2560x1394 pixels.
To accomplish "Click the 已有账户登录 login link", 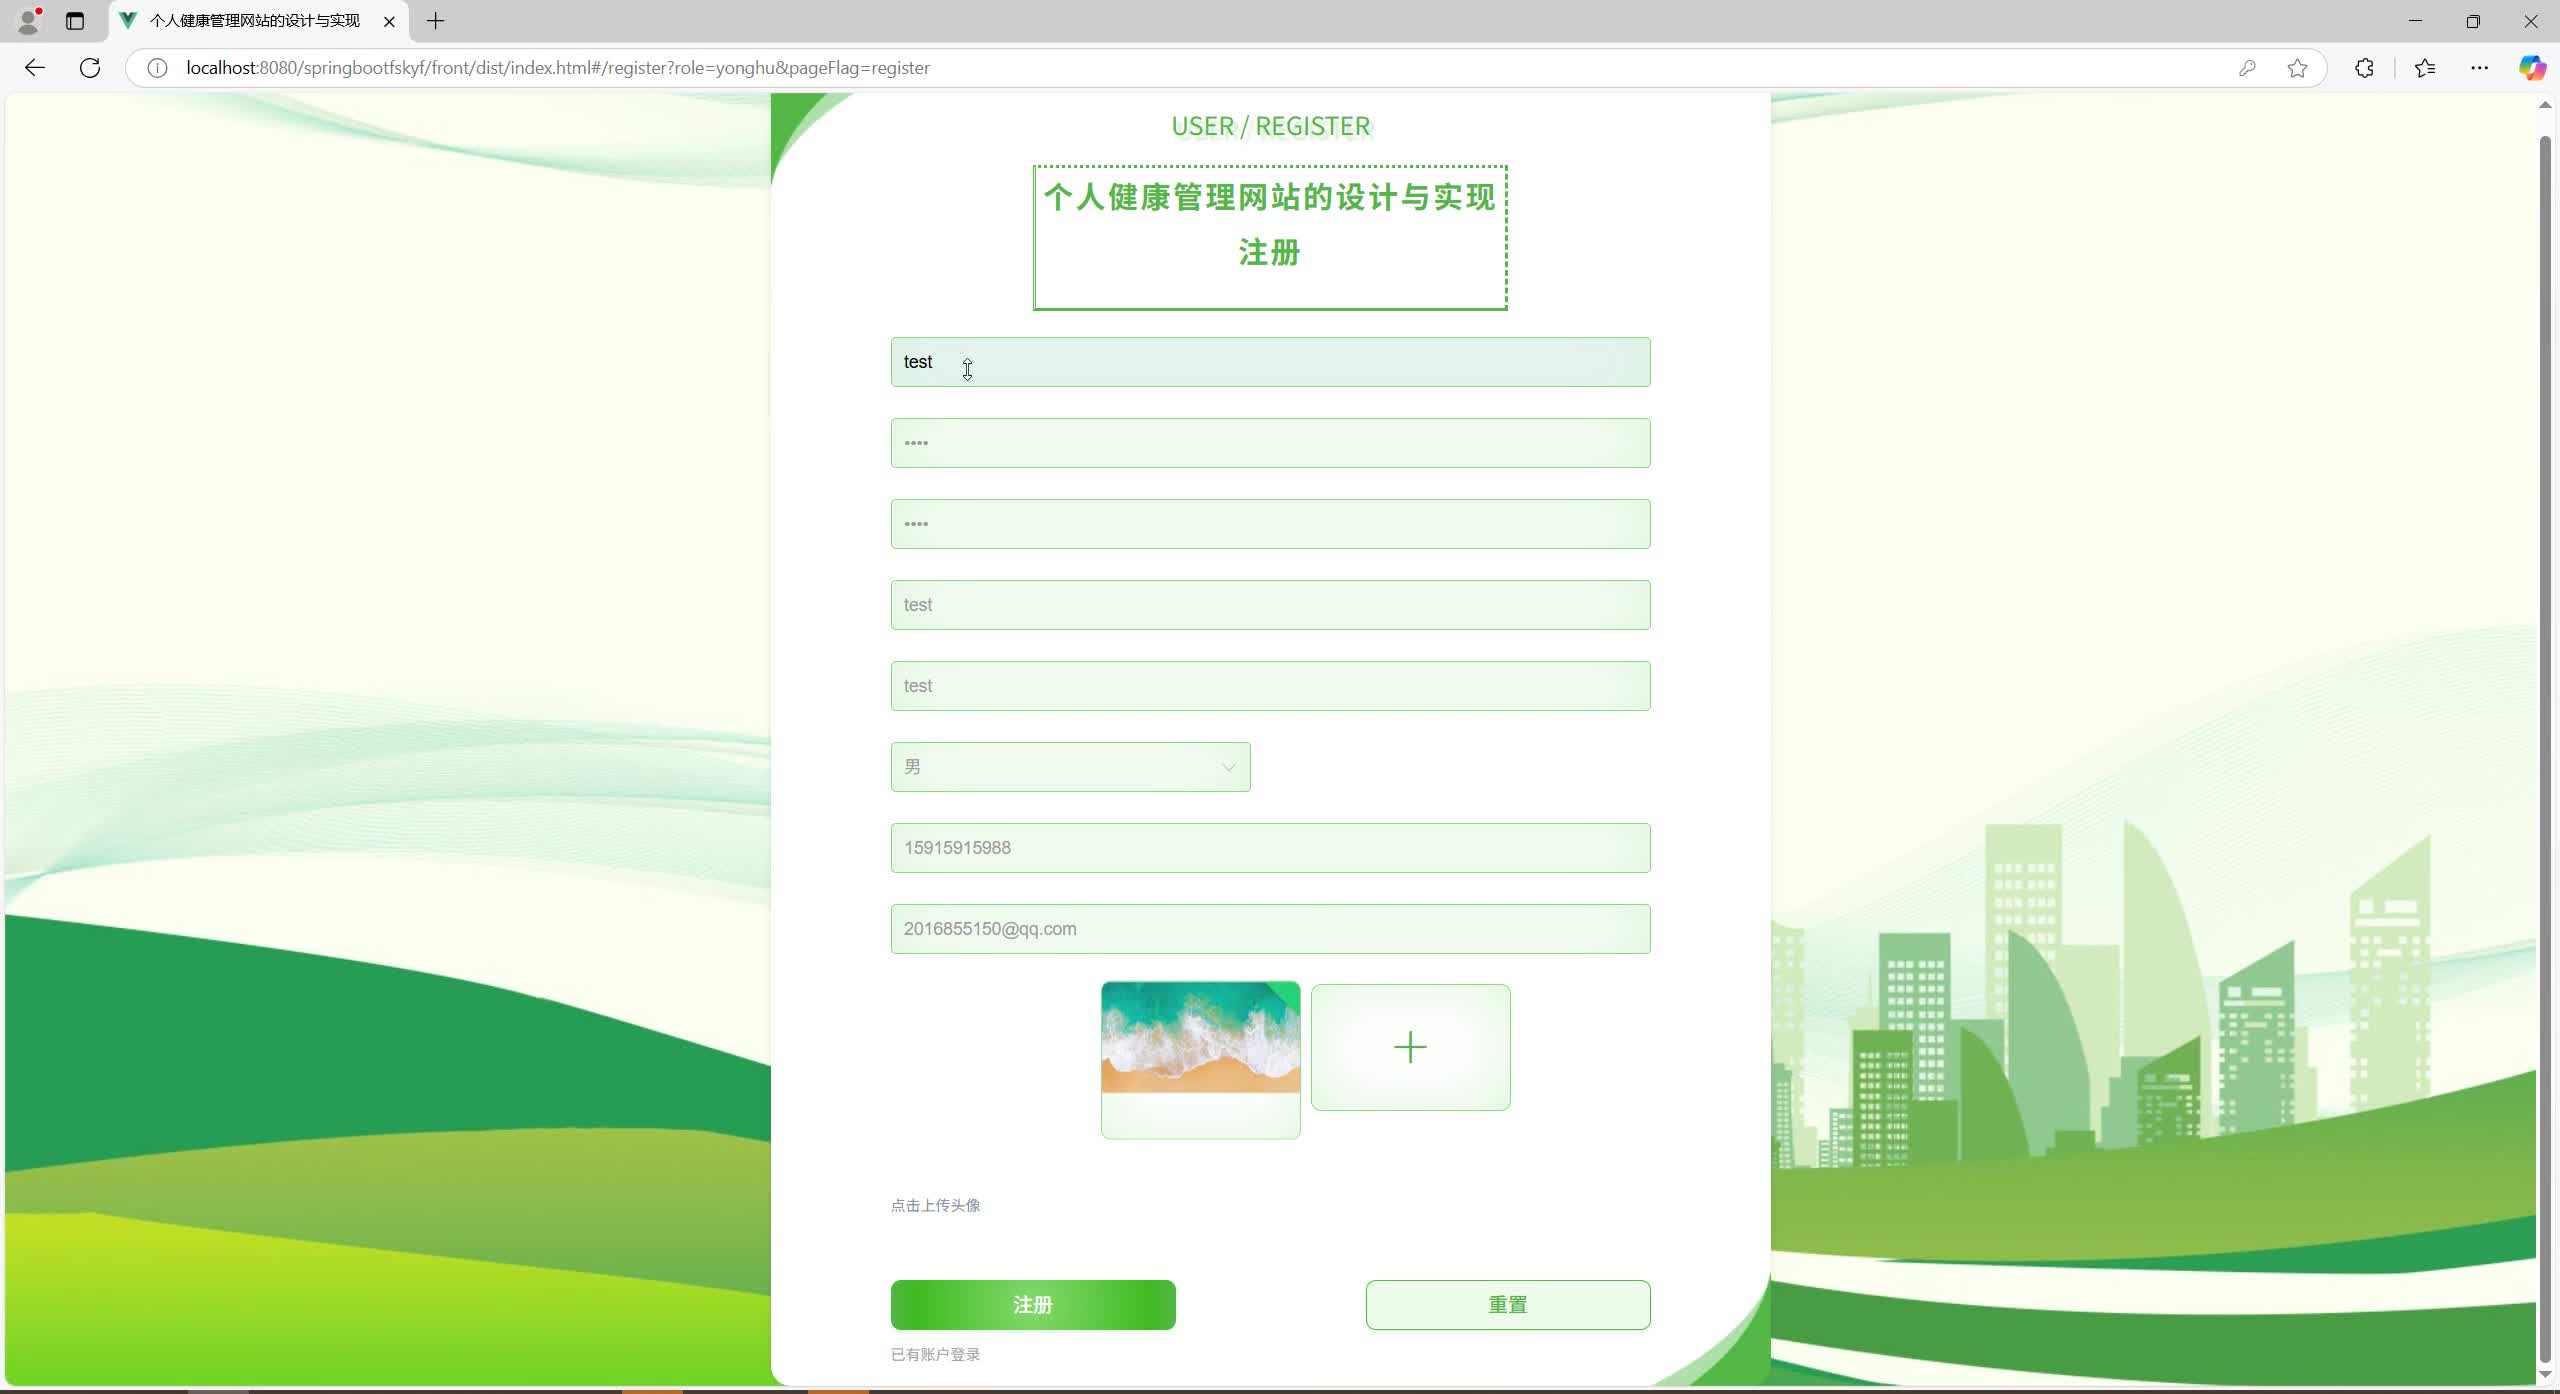I will [x=934, y=1354].
